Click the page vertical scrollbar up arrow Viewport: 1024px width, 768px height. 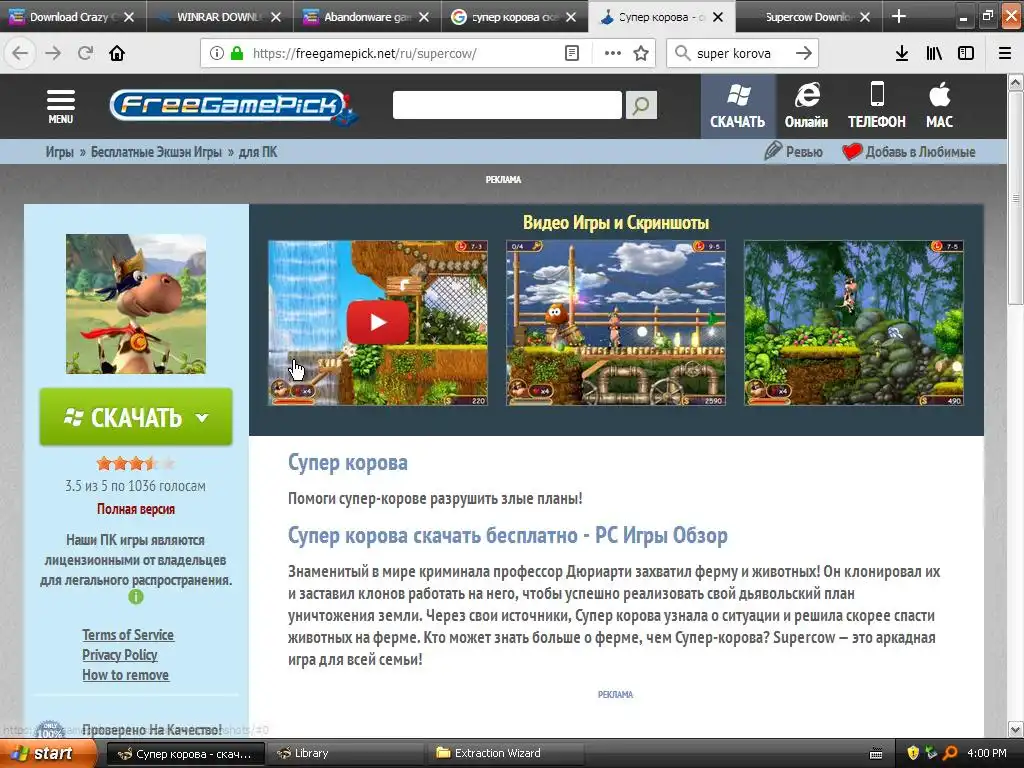click(x=1016, y=83)
